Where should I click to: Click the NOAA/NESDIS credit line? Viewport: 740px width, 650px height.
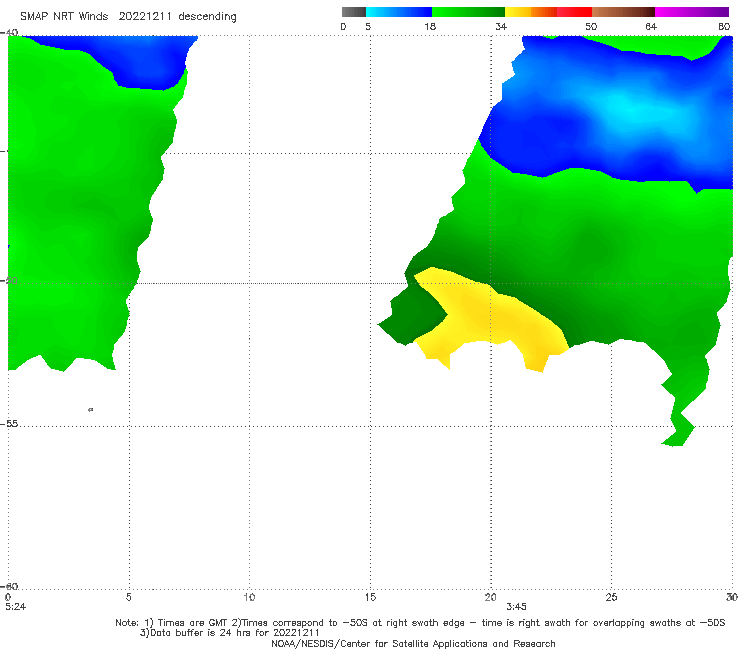pyautogui.click(x=413, y=643)
